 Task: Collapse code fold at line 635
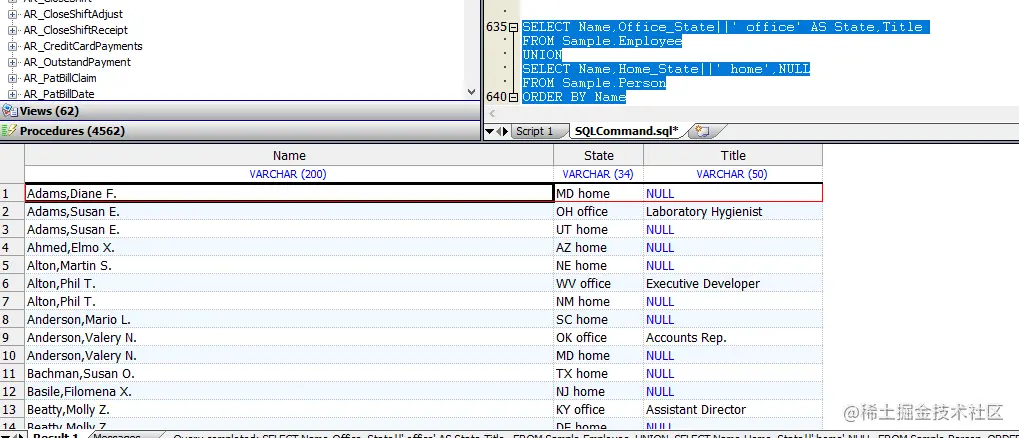pos(513,27)
